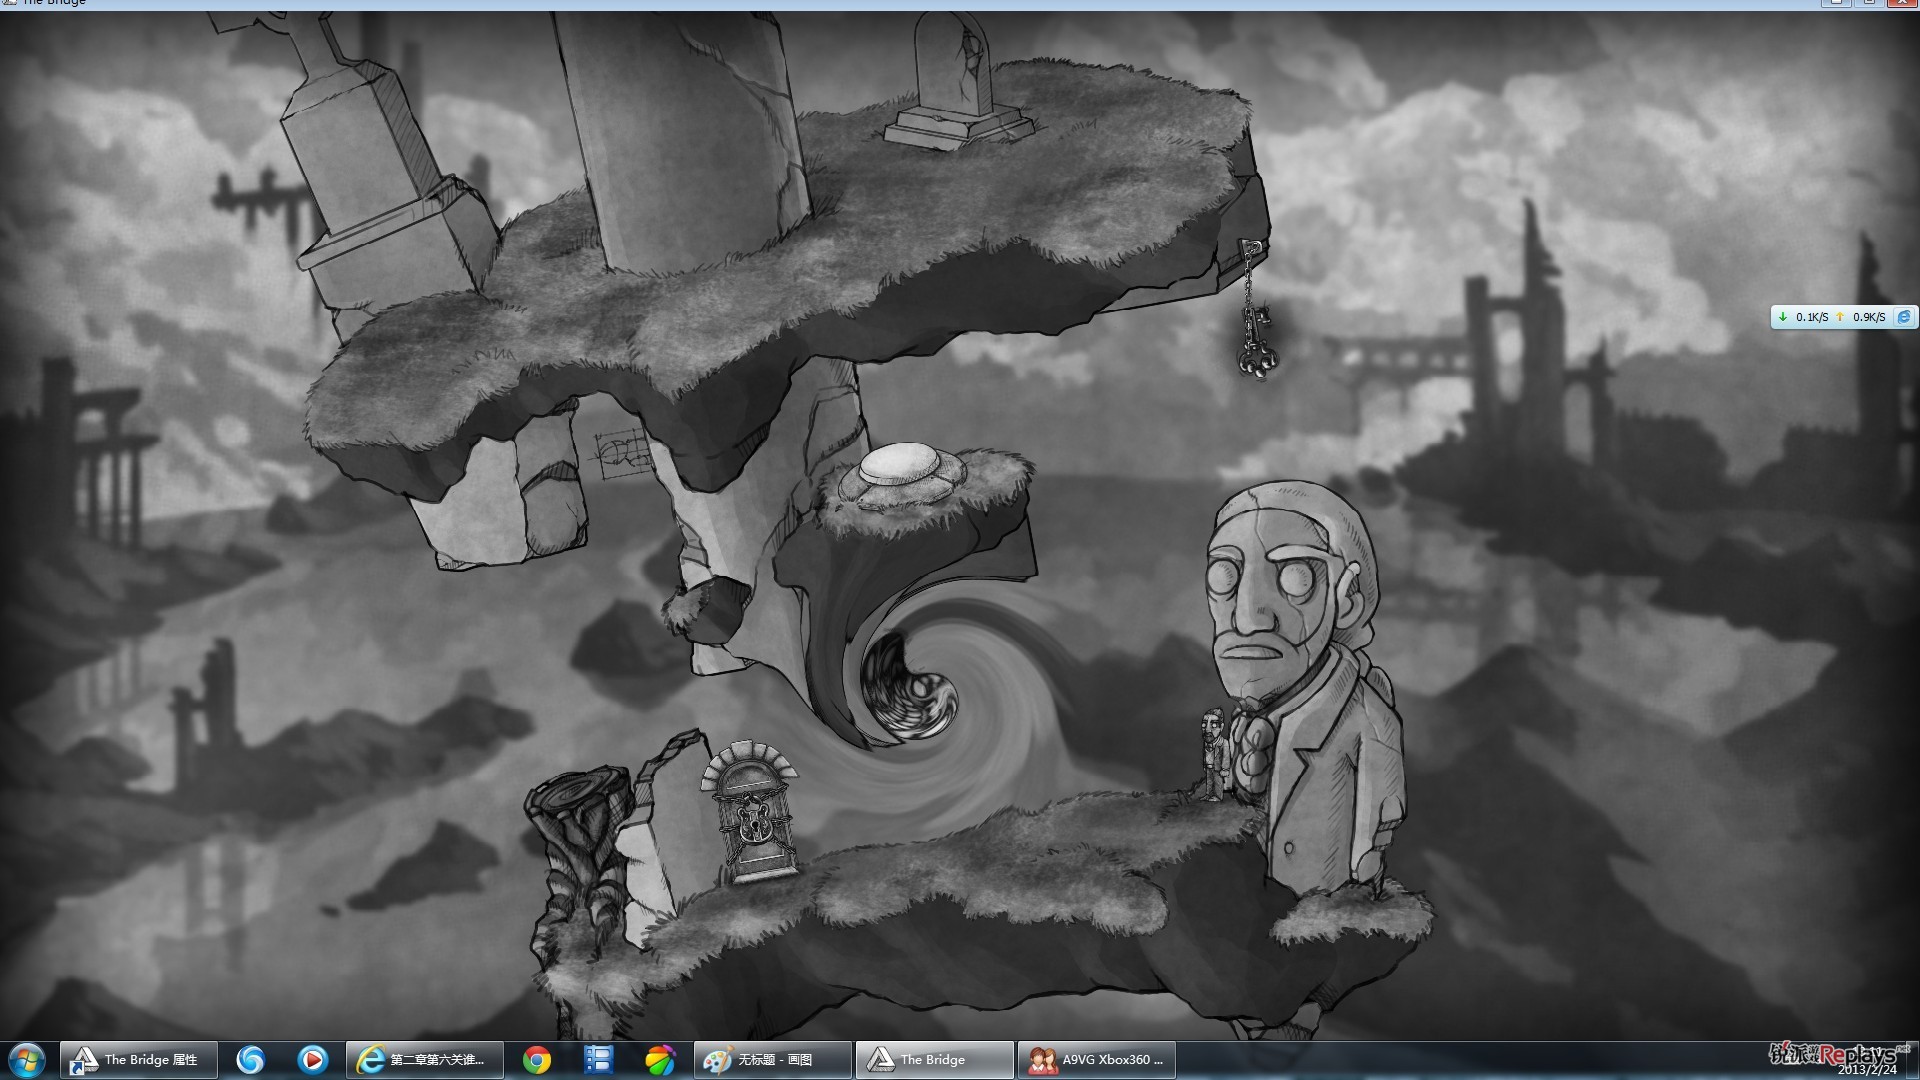Image resolution: width=1920 pixels, height=1080 pixels.
Task: Click the small man character
Action: pos(1213,755)
